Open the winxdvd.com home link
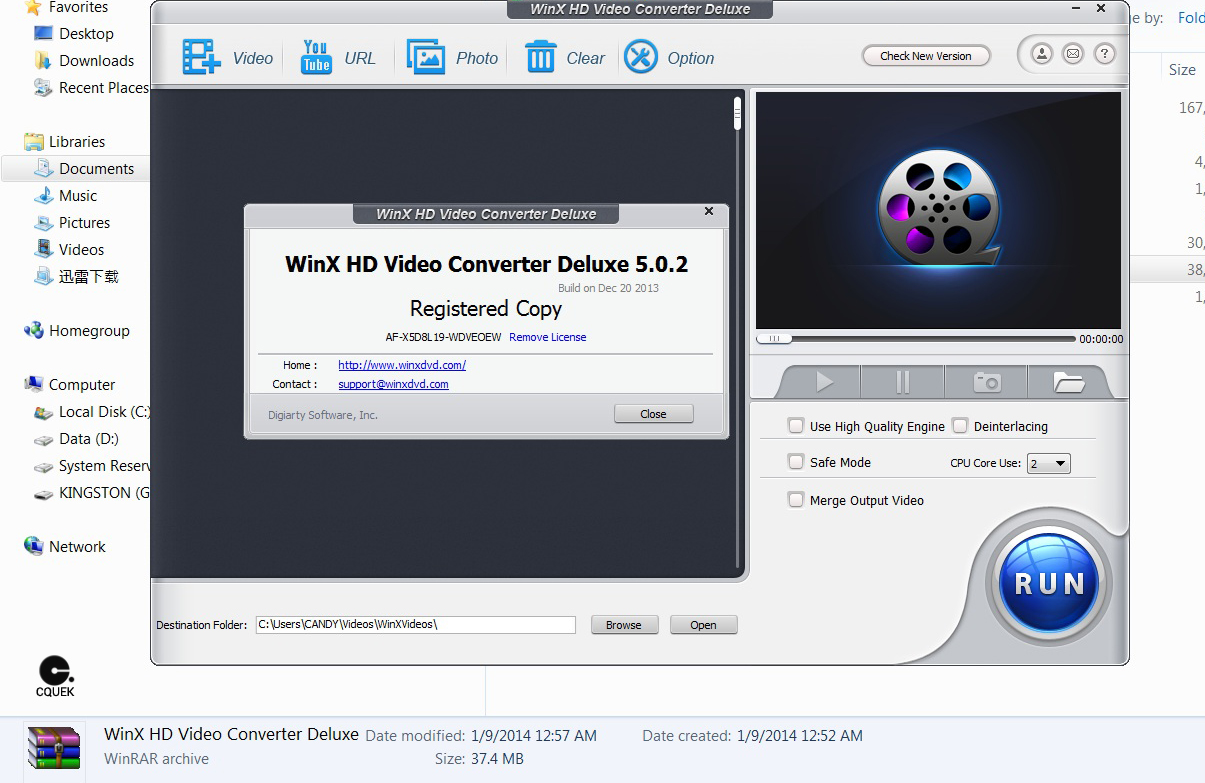Image resolution: width=1205 pixels, height=783 pixels. 402,365
